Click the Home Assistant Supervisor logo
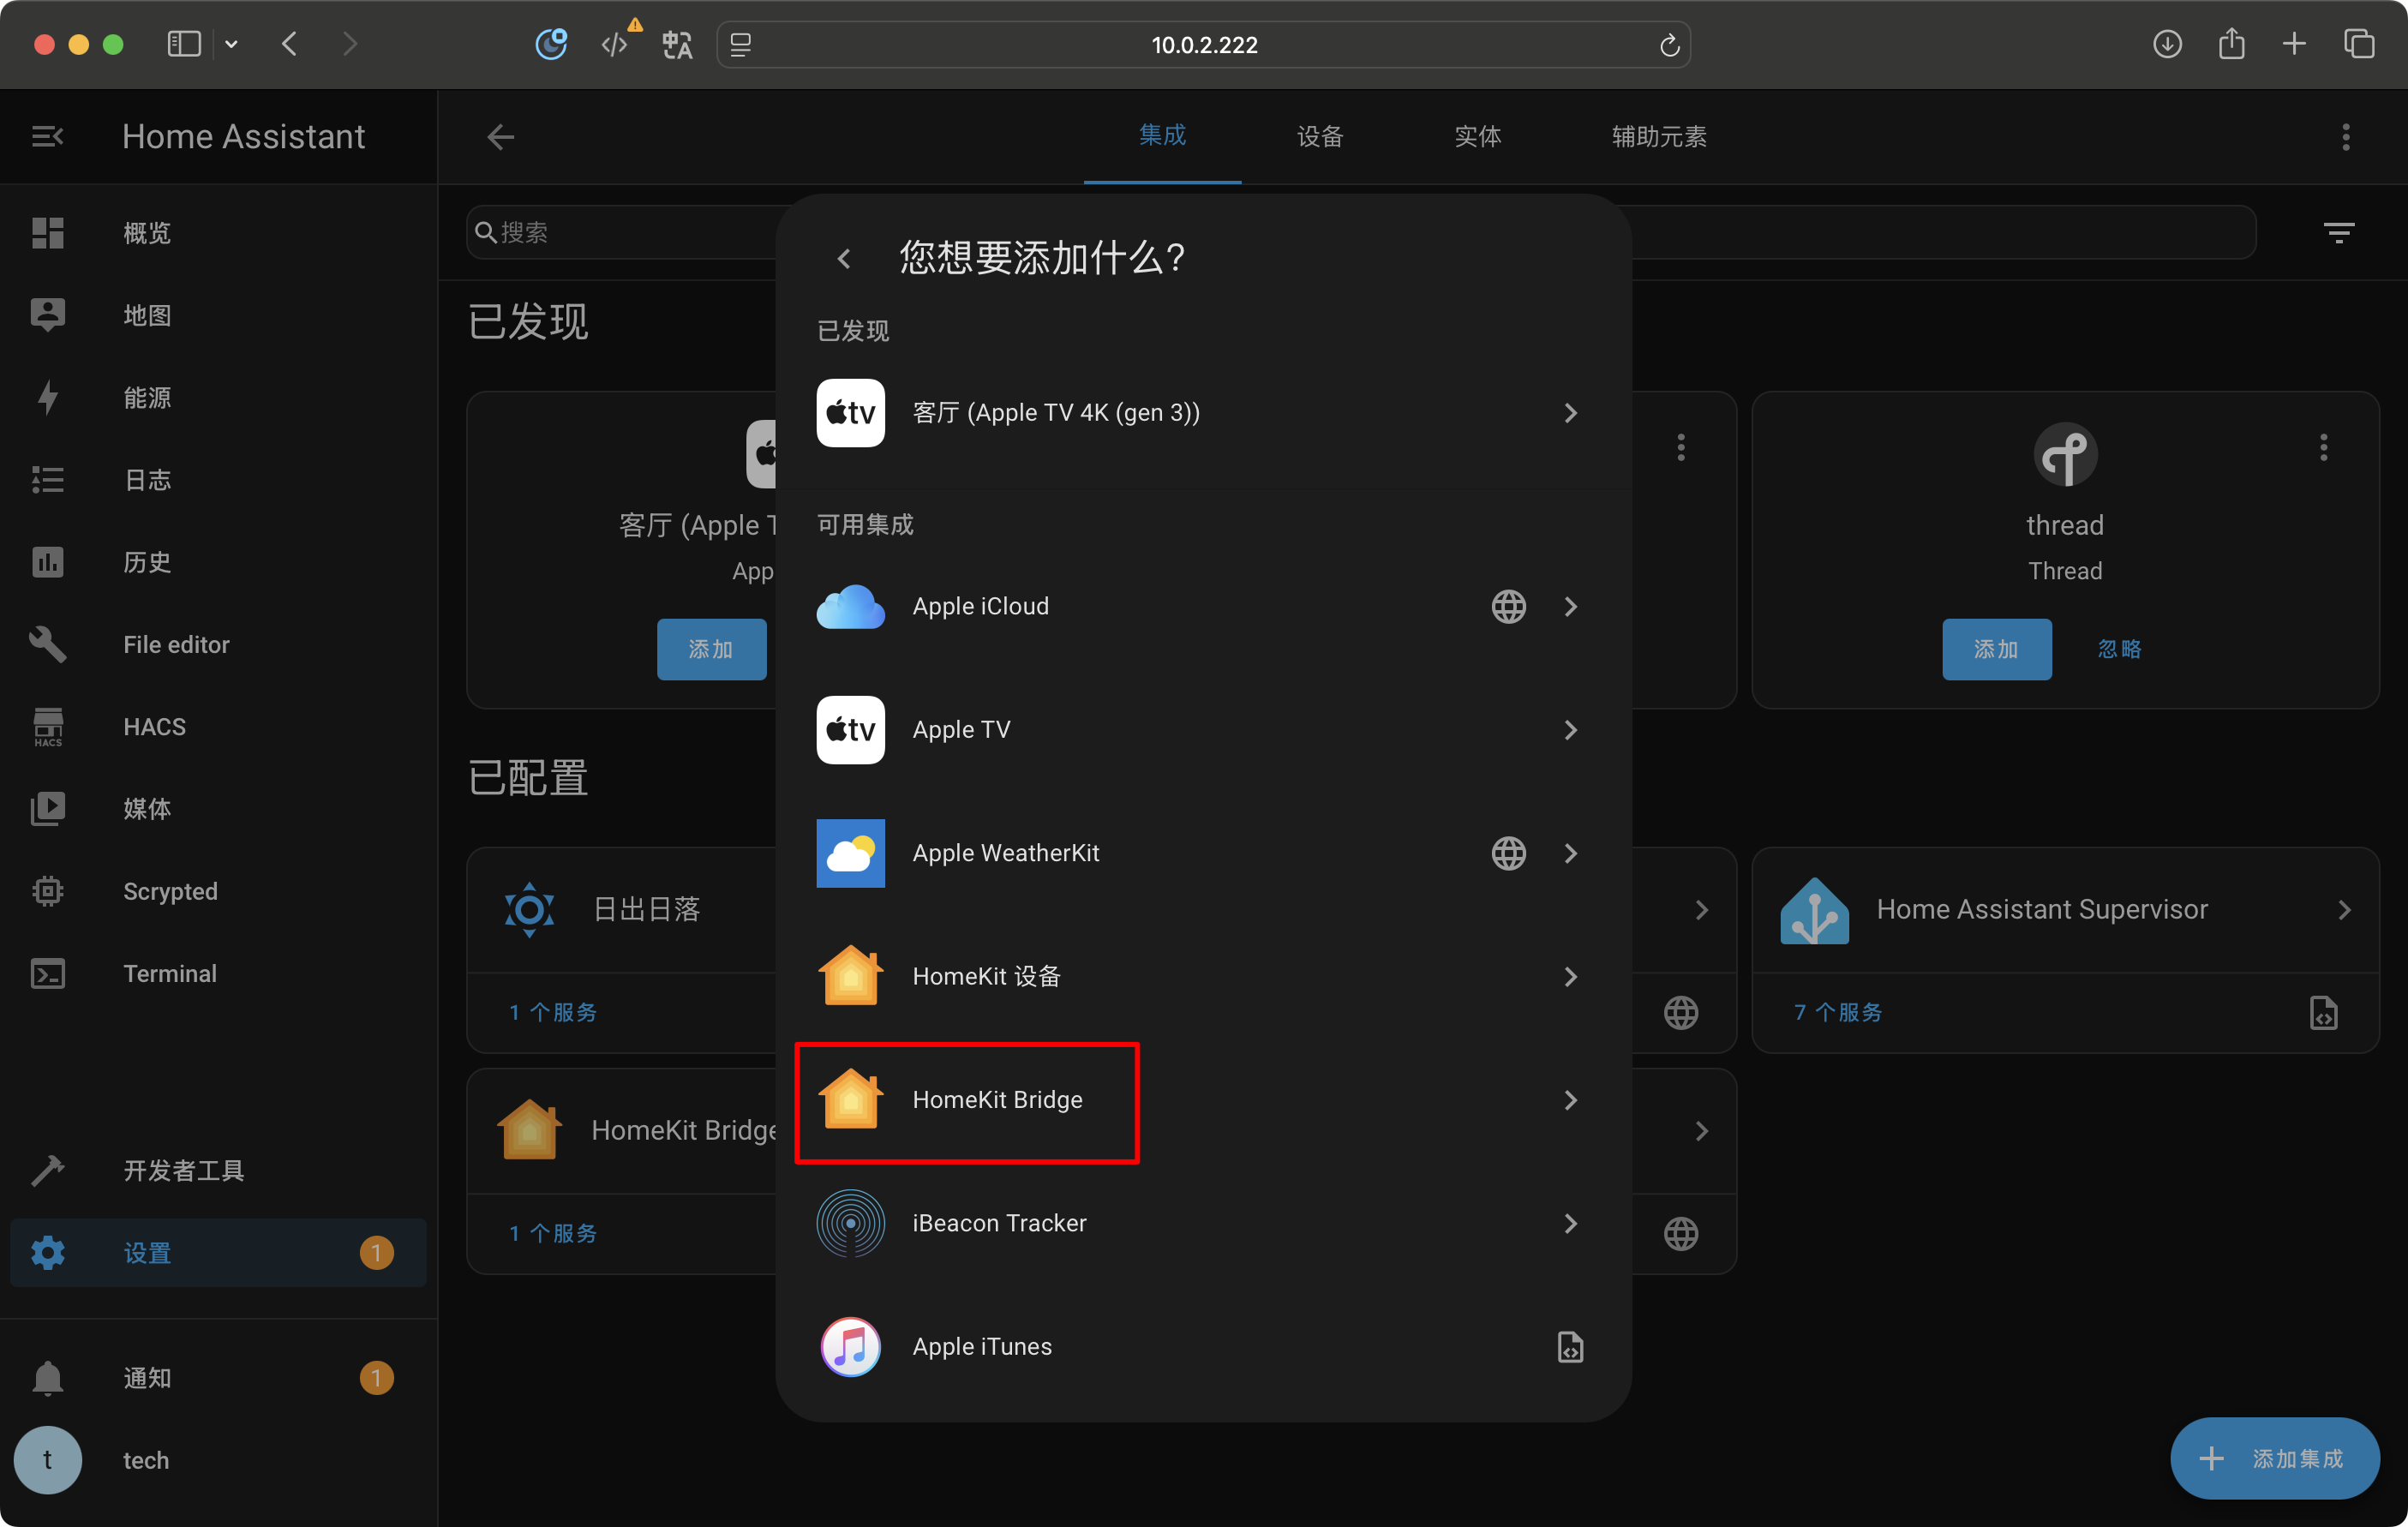The height and width of the screenshot is (1527, 2408). pyautogui.click(x=1814, y=909)
